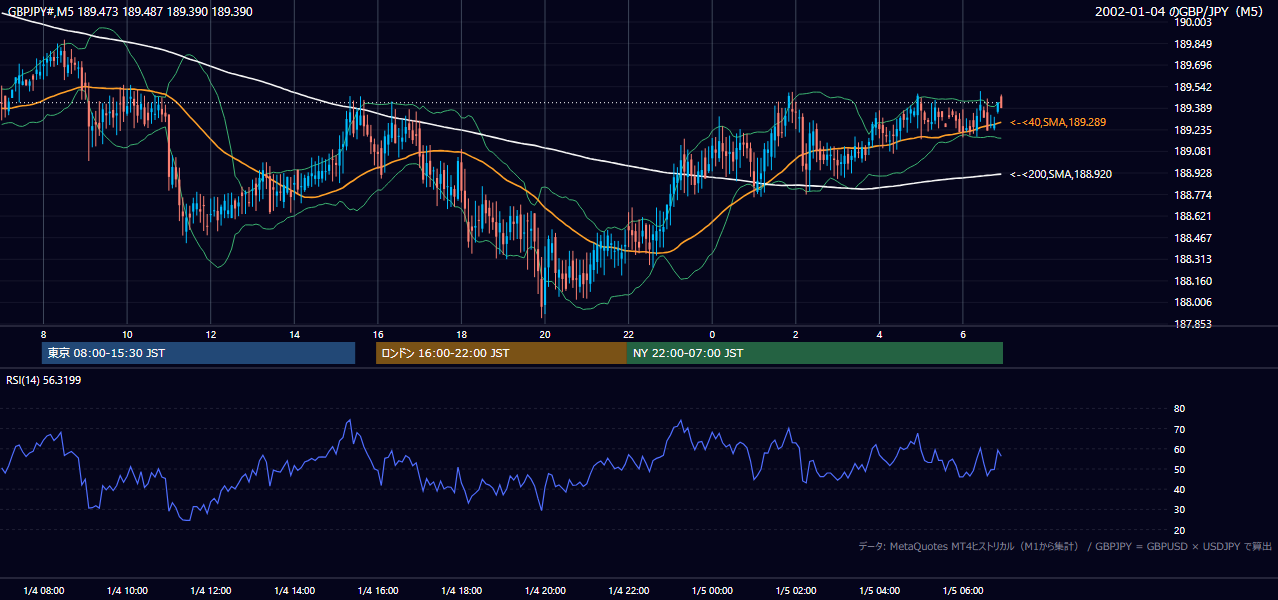Click the 1/4 22:00 time axis label
The height and width of the screenshot is (600, 1278).
tap(629, 591)
